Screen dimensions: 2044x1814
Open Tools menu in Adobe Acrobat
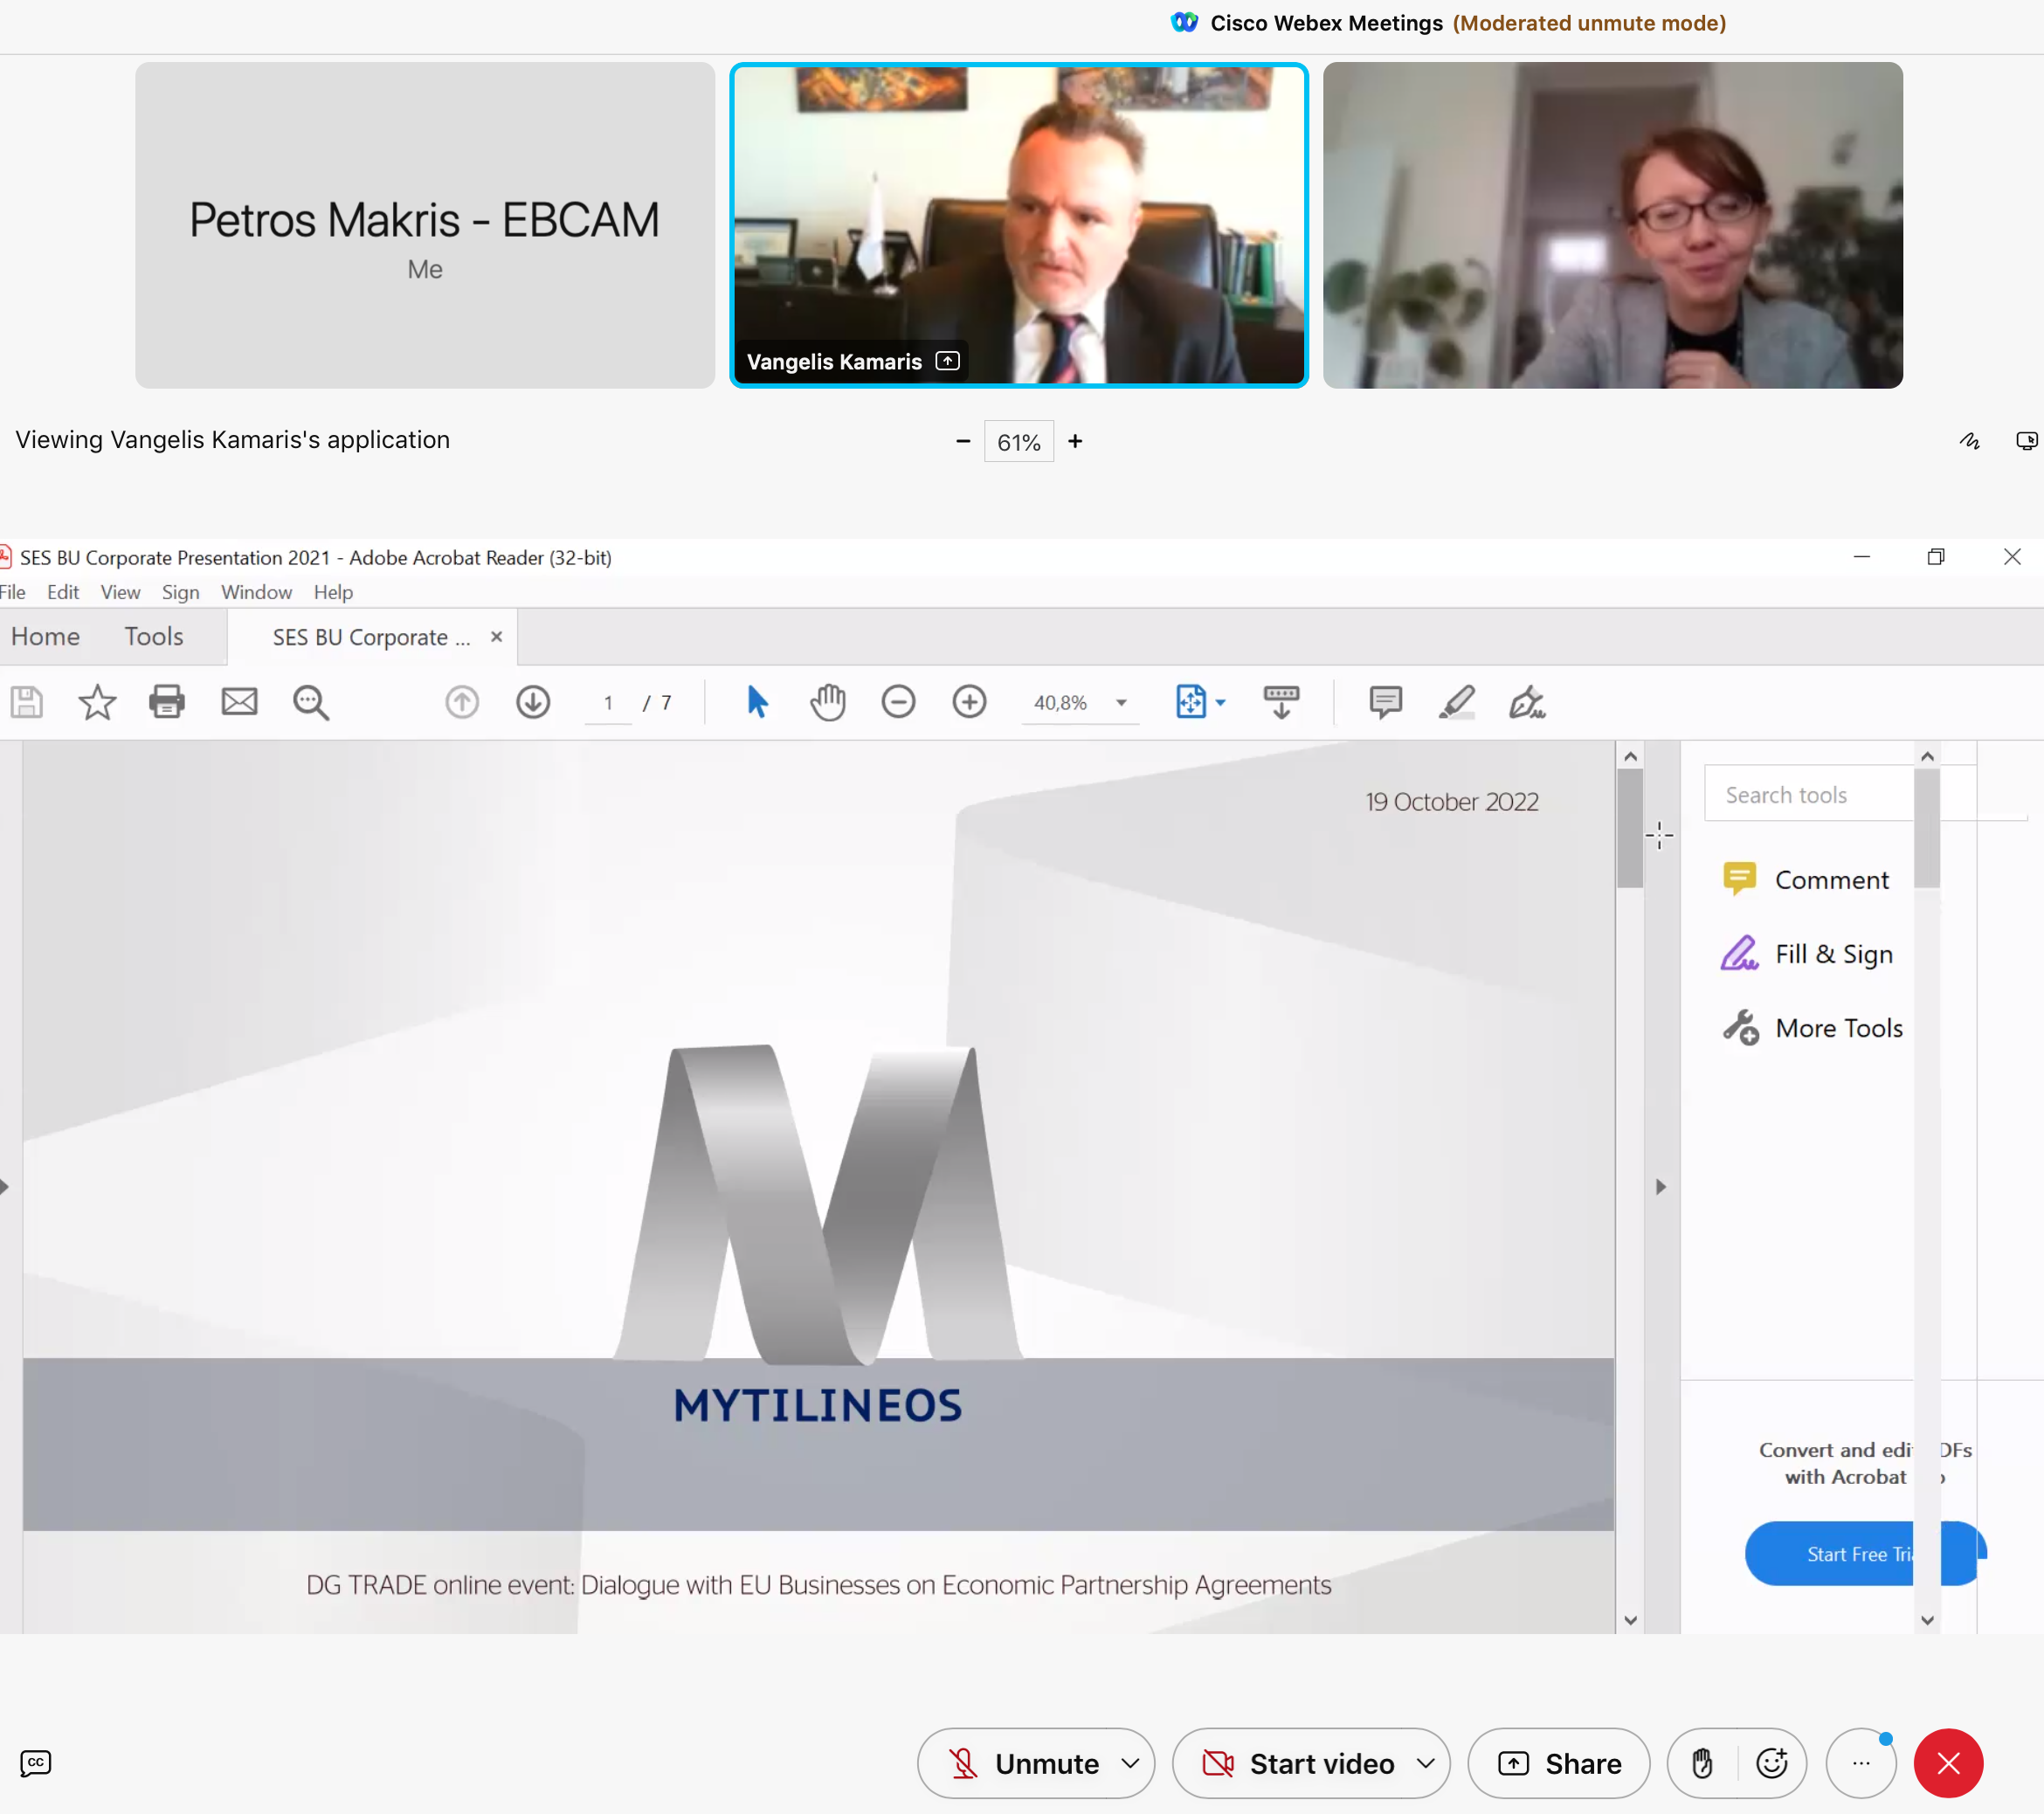pyautogui.click(x=154, y=636)
